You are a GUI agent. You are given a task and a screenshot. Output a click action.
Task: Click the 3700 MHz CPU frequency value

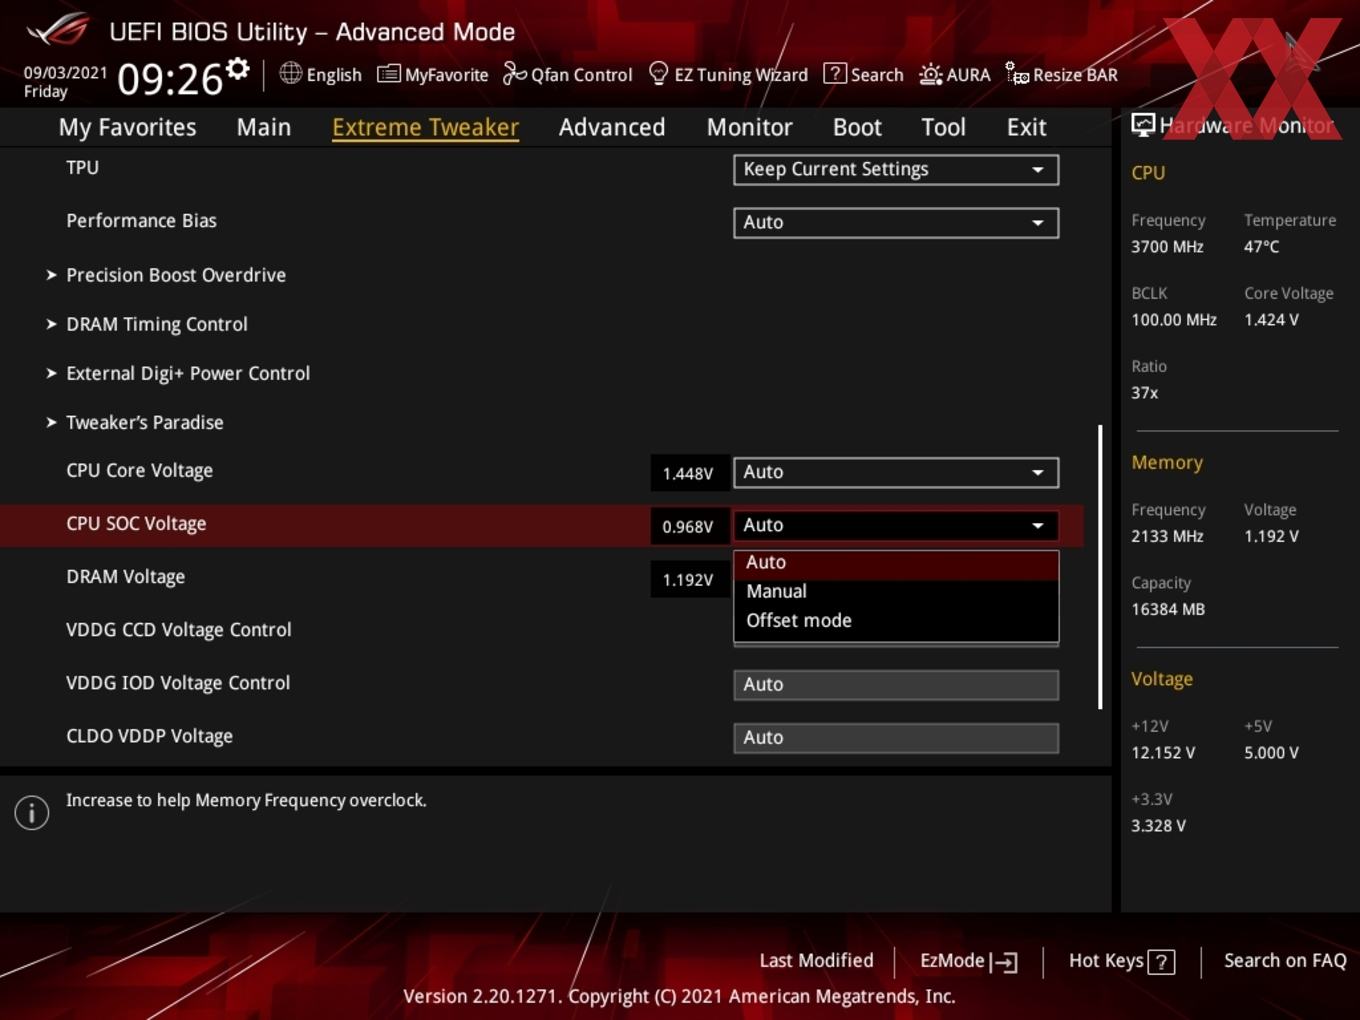[x=1167, y=247]
